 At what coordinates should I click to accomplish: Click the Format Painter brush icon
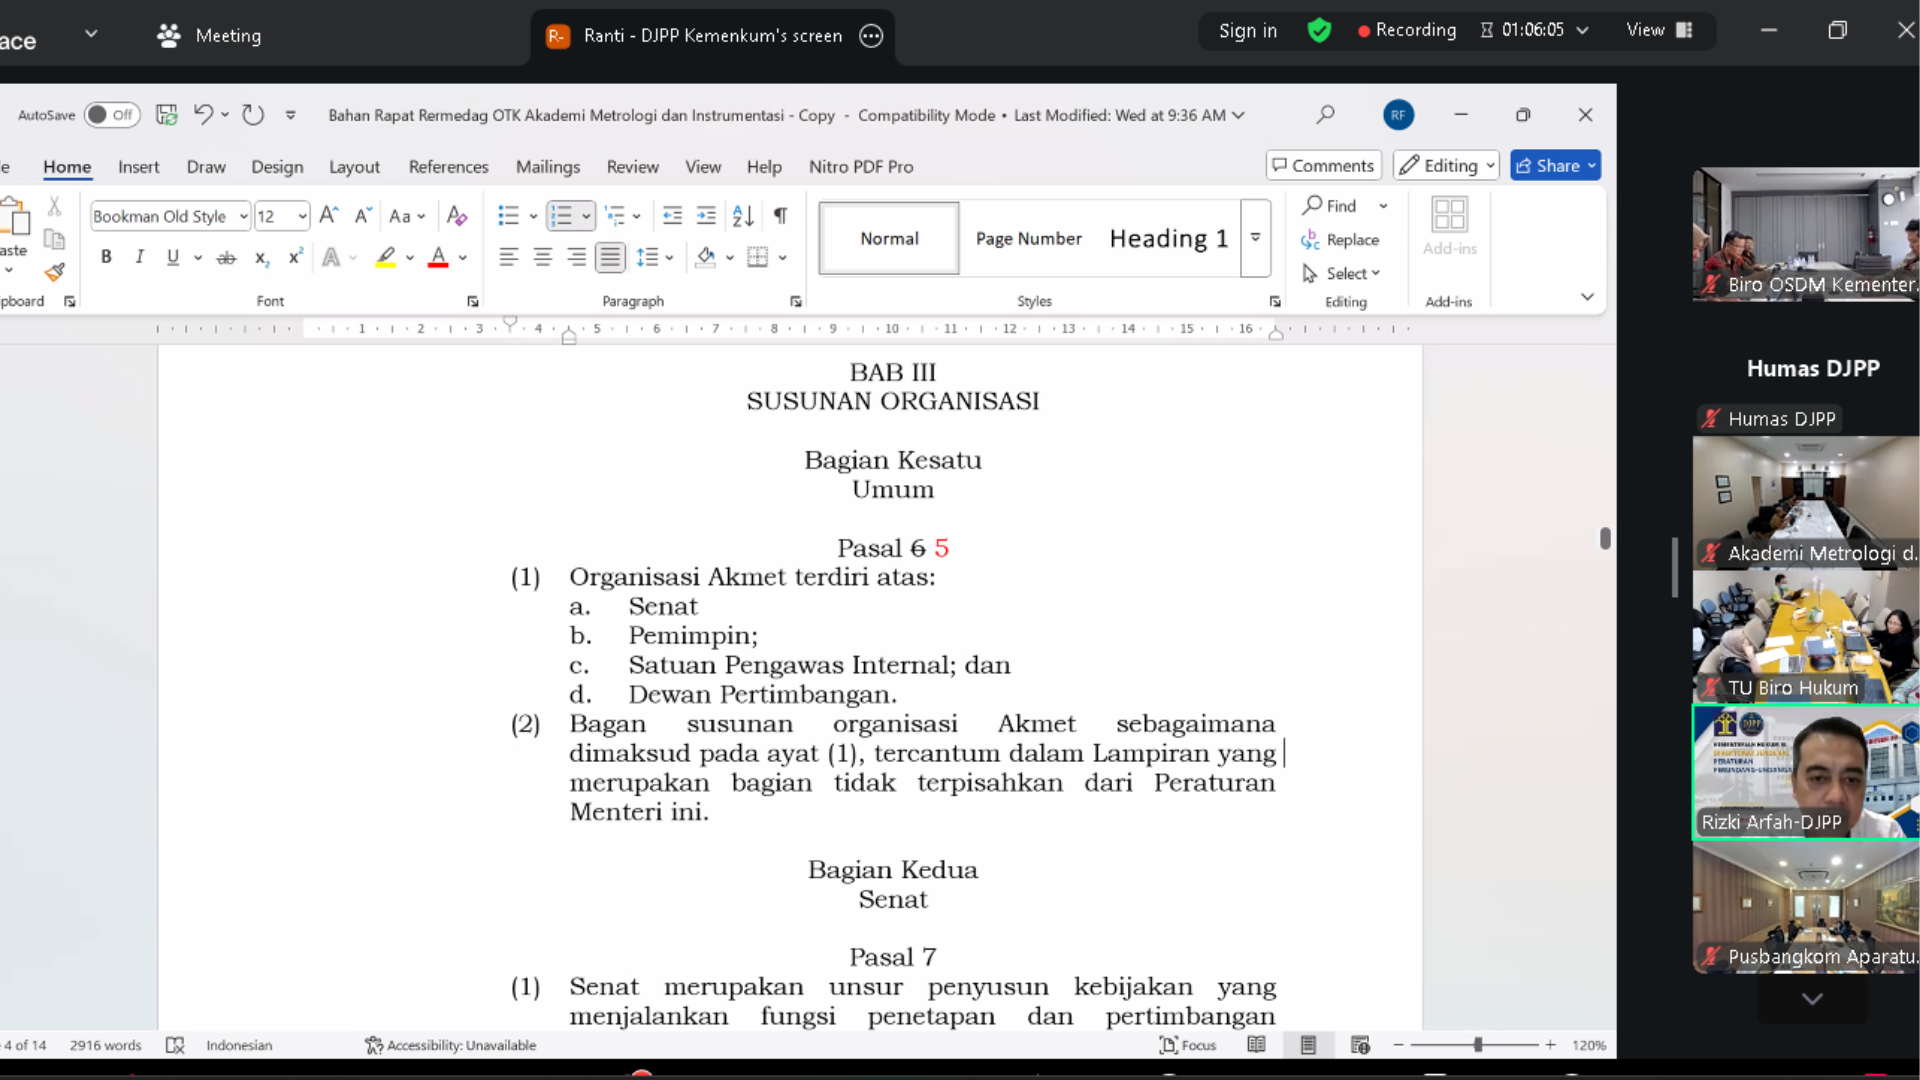point(55,272)
